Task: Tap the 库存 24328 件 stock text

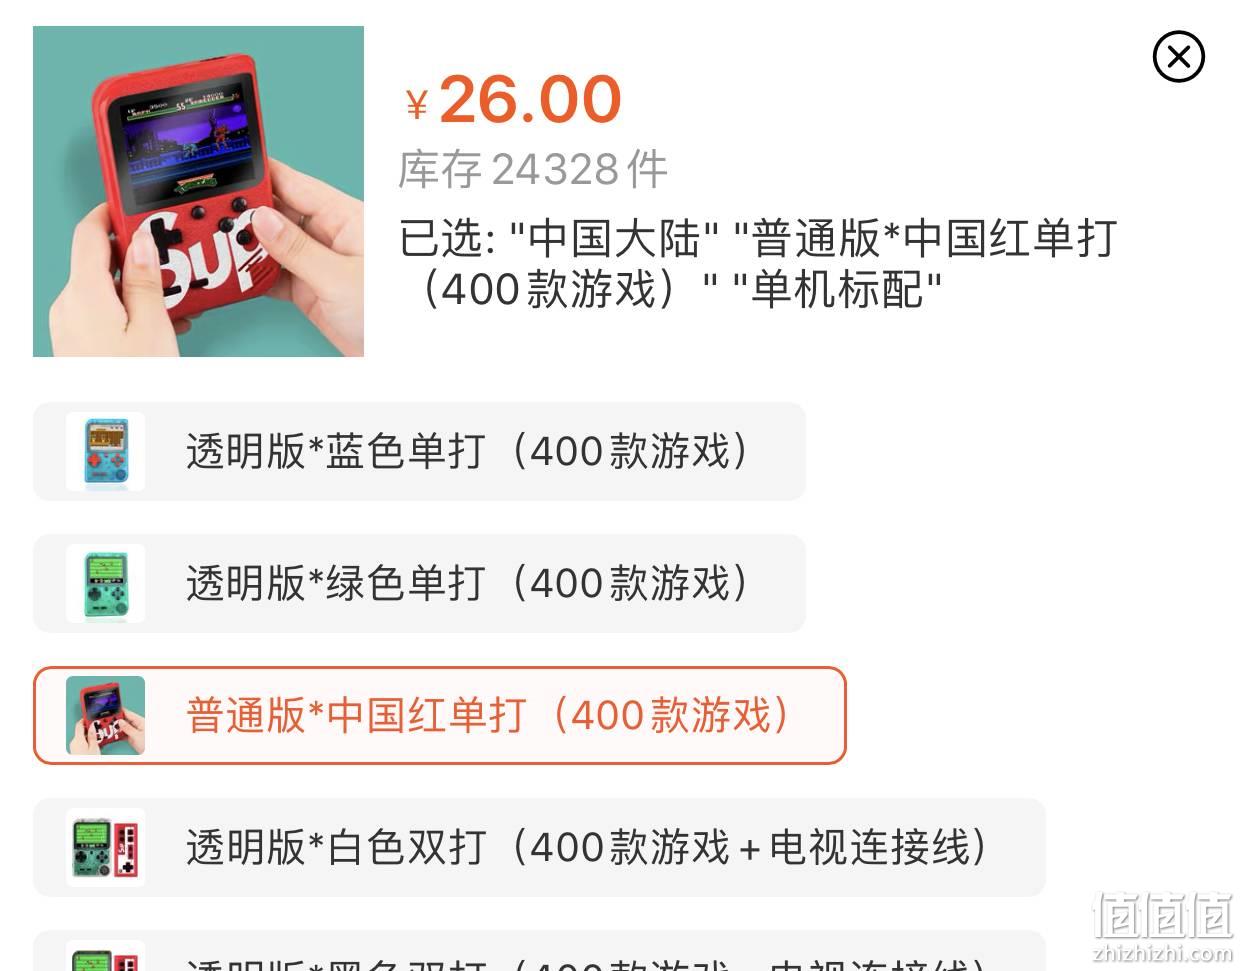Action: tap(532, 169)
